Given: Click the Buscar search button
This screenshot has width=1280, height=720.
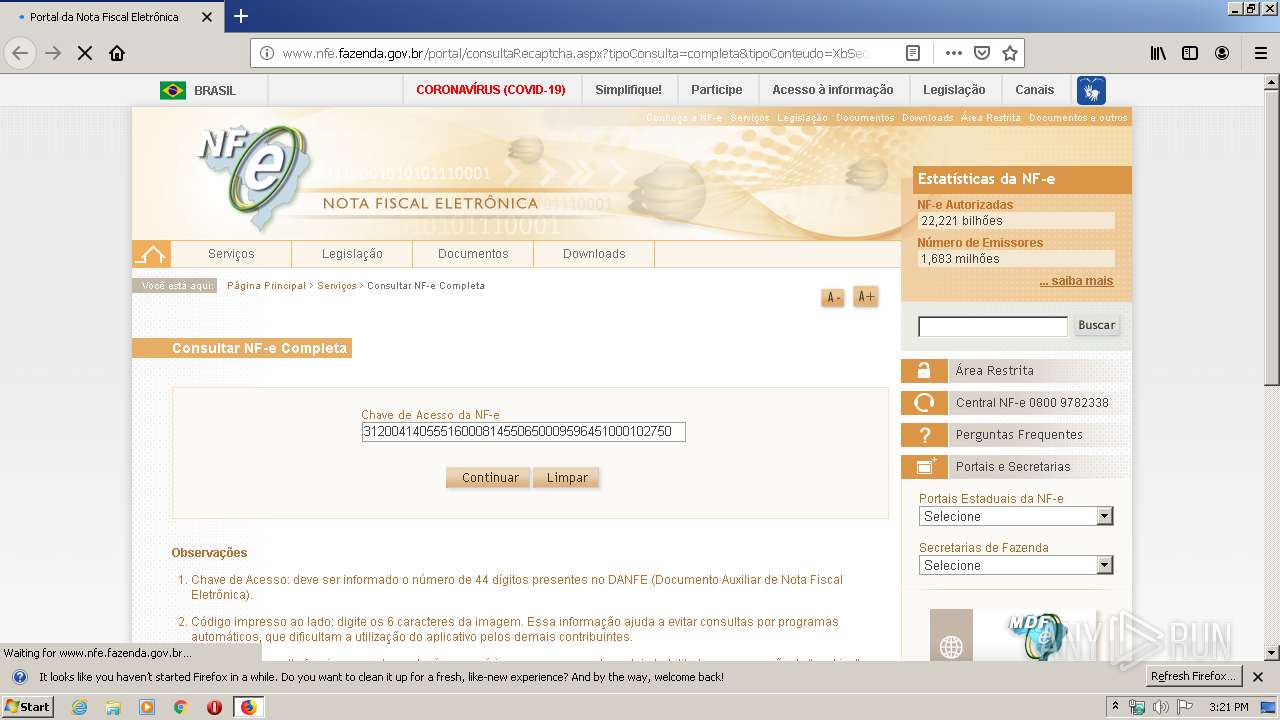Looking at the screenshot, I should [1096, 325].
